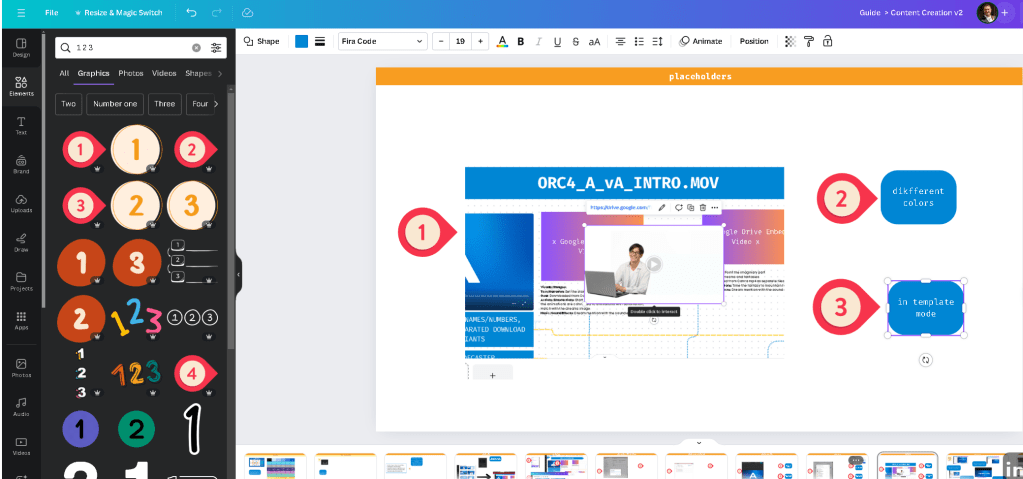Image resolution: width=1023 pixels, height=479 pixels.
Task: Check the cloud save status icon
Action: [247, 12]
